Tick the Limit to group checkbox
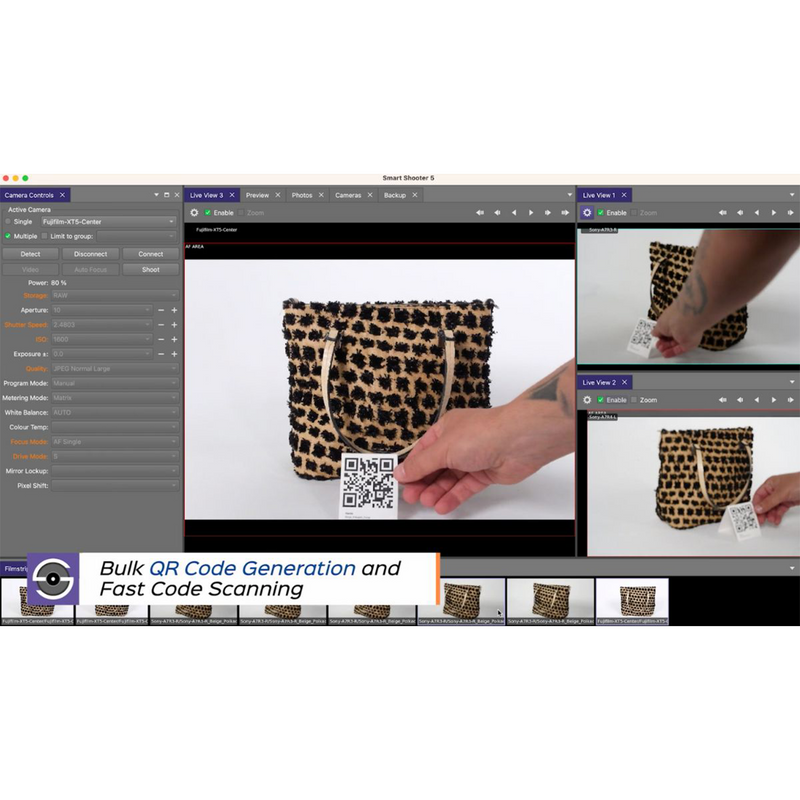The width and height of the screenshot is (800, 800). pyautogui.click(x=44, y=236)
